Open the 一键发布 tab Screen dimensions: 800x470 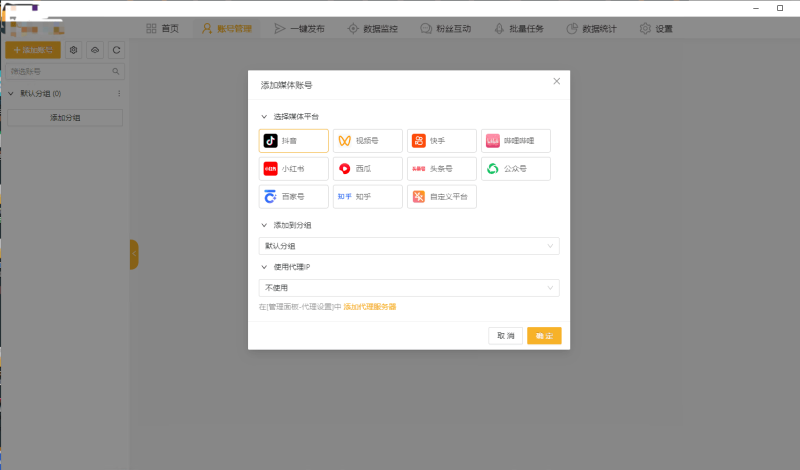[299, 29]
